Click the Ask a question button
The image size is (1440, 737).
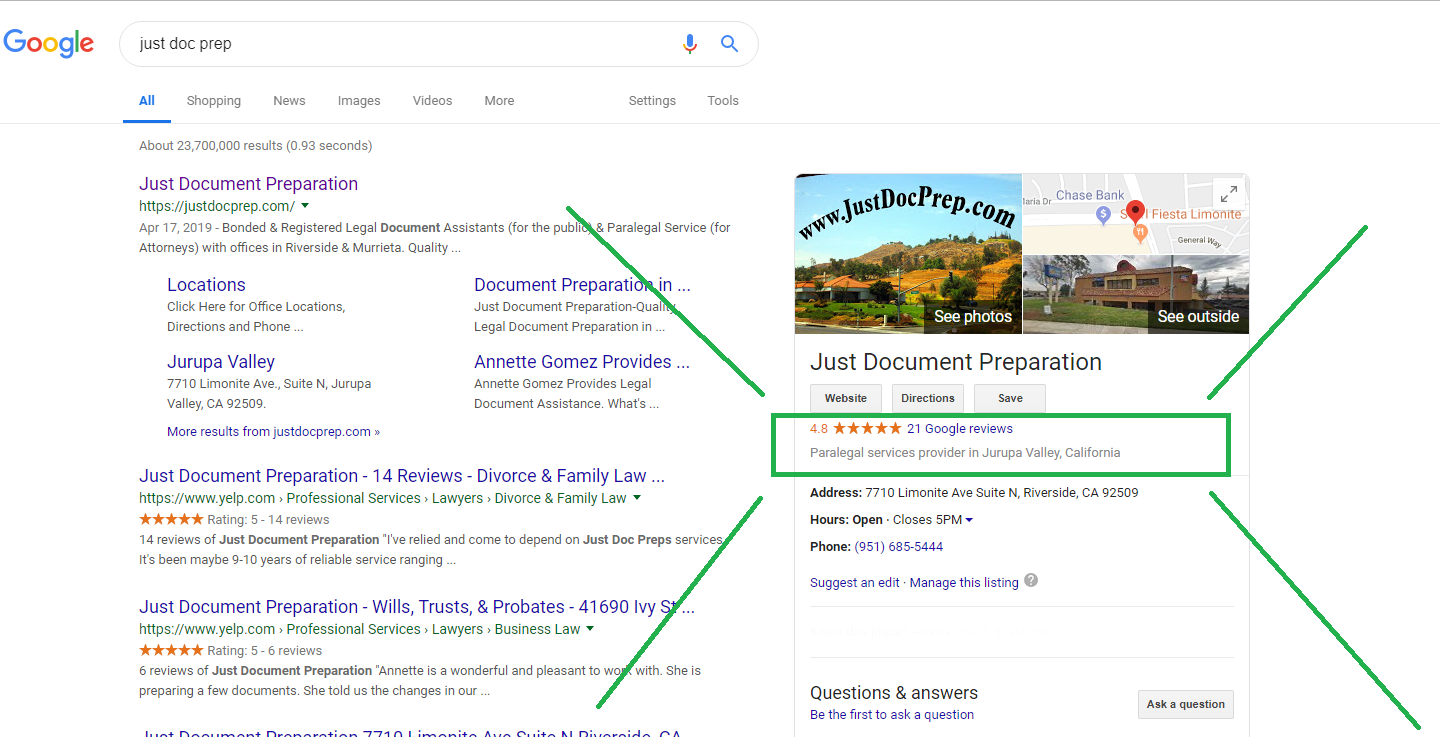point(1185,704)
